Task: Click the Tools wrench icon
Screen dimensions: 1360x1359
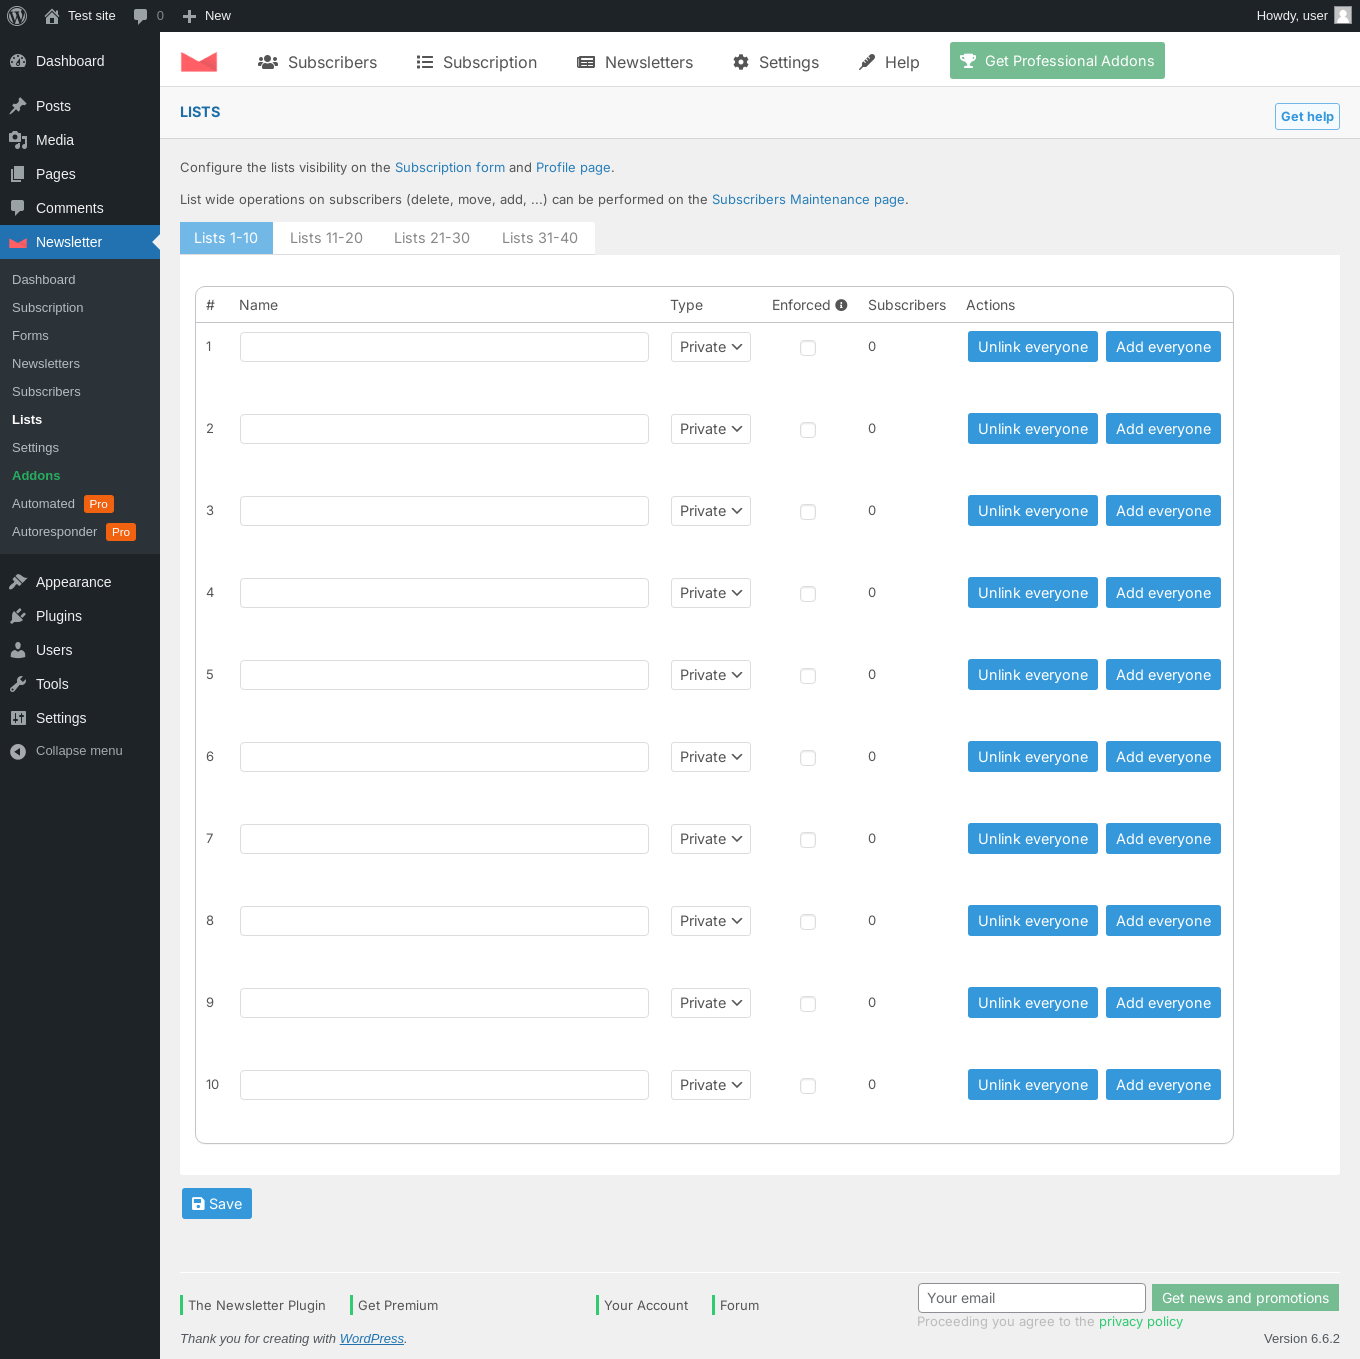Action: 18,684
